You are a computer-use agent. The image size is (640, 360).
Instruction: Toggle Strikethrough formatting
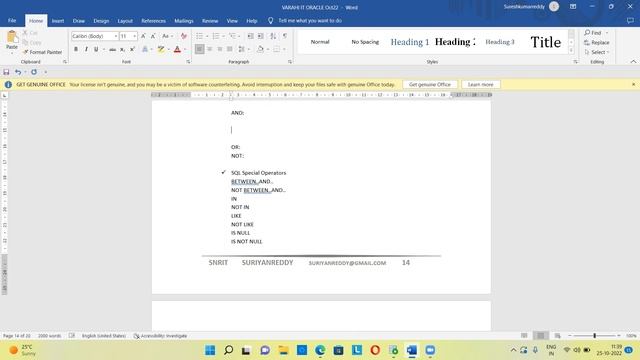(112, 49)
